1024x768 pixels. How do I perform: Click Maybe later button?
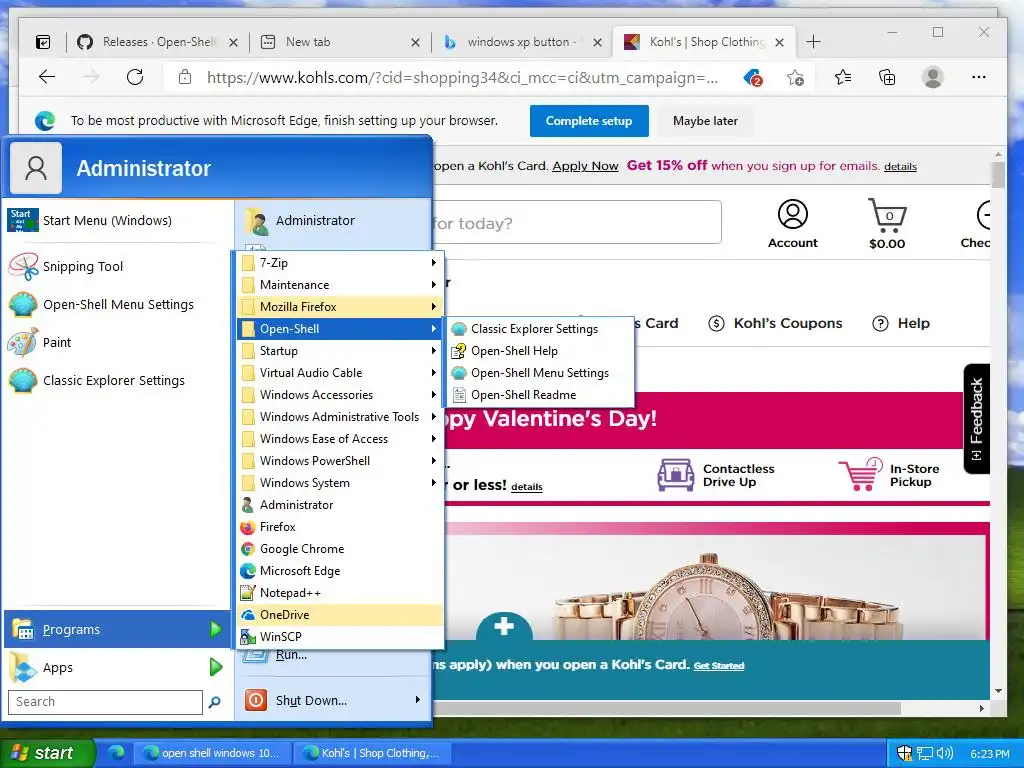(x=705, y=121)
